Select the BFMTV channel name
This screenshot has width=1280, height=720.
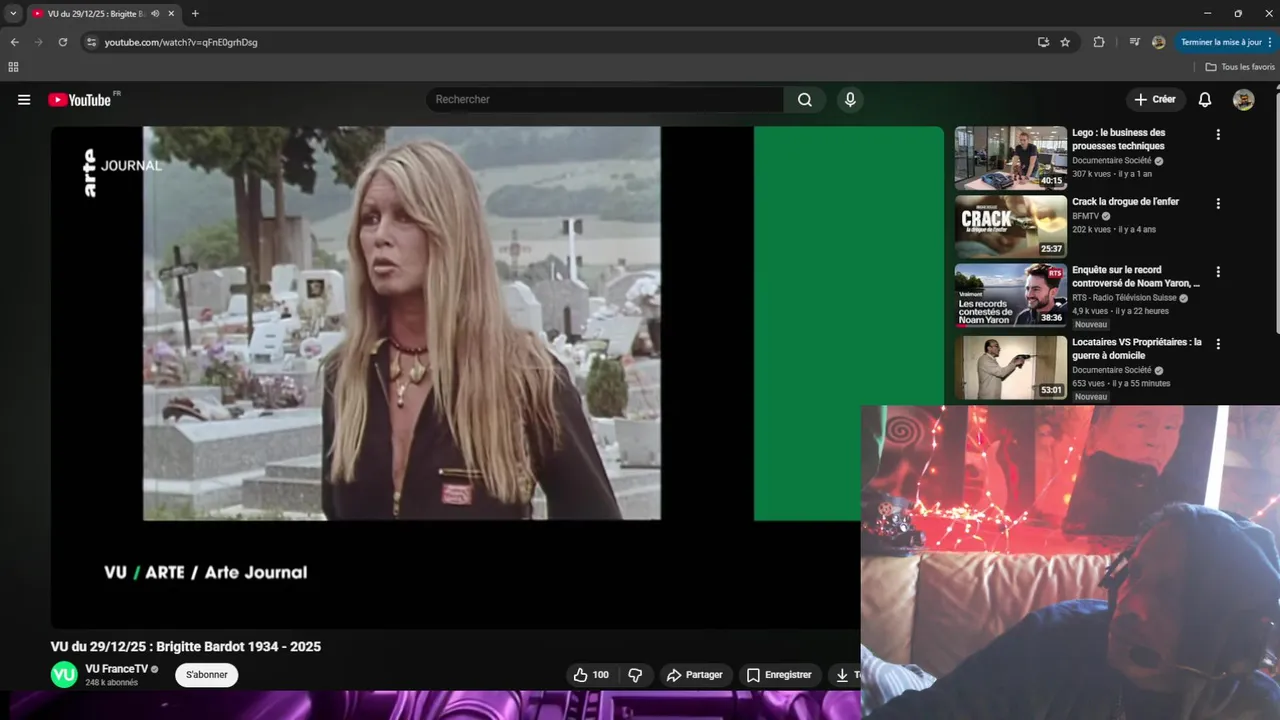[1085, 216]
